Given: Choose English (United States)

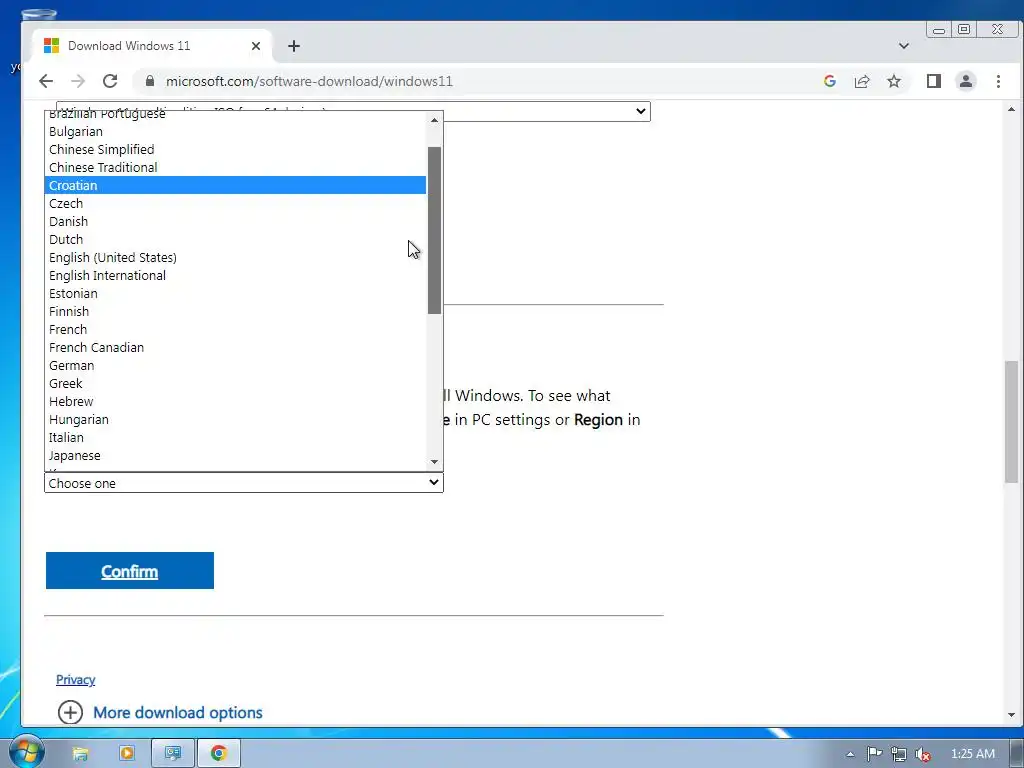Looking at the screenshot, I should click(235, 257).
